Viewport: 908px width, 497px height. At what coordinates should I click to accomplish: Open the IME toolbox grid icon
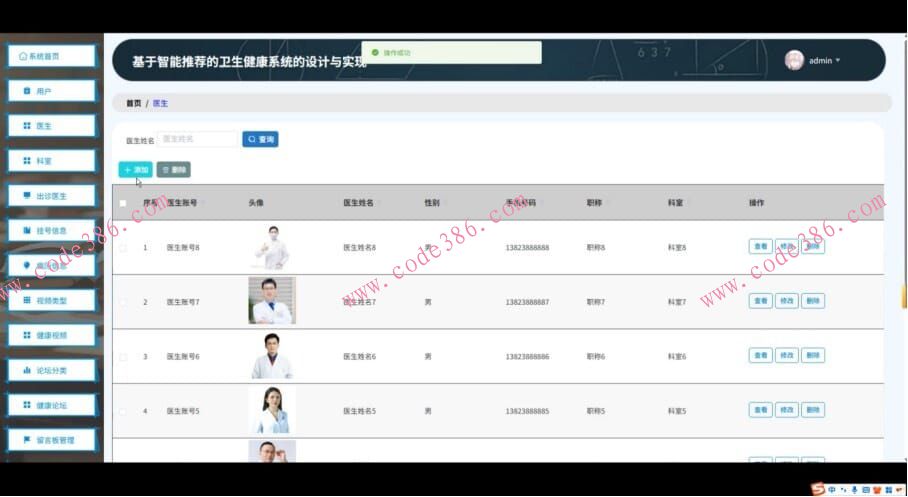click(888, 490)
